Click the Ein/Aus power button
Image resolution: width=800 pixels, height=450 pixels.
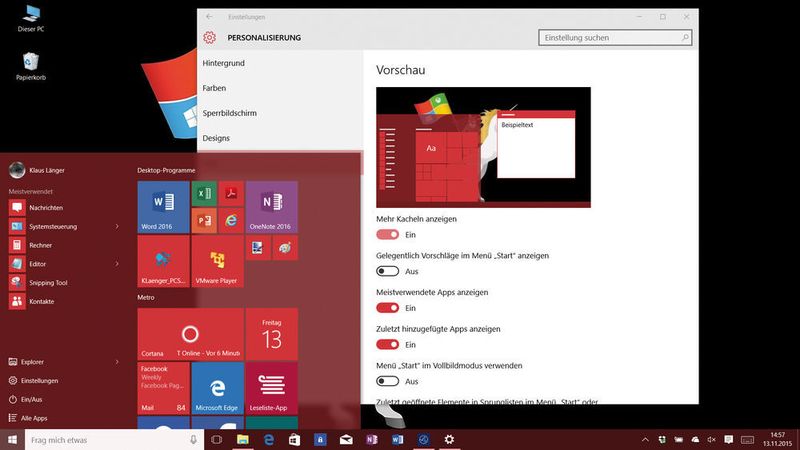click(x=32, y=399)
